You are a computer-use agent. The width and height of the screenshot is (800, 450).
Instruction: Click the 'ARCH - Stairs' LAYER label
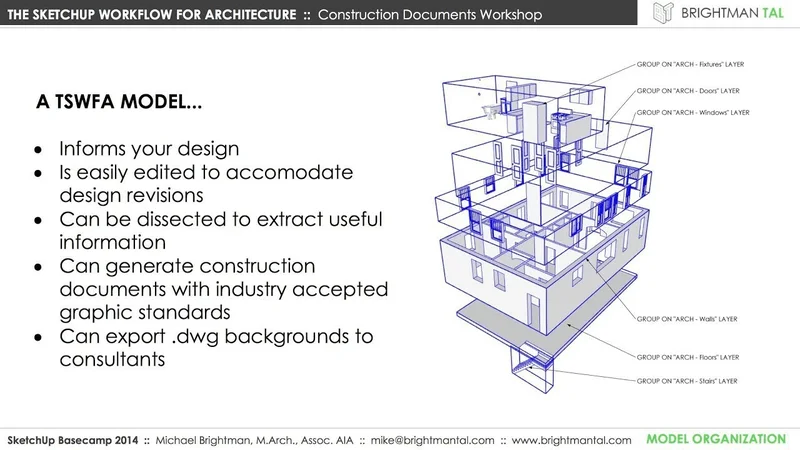[687, 381]
